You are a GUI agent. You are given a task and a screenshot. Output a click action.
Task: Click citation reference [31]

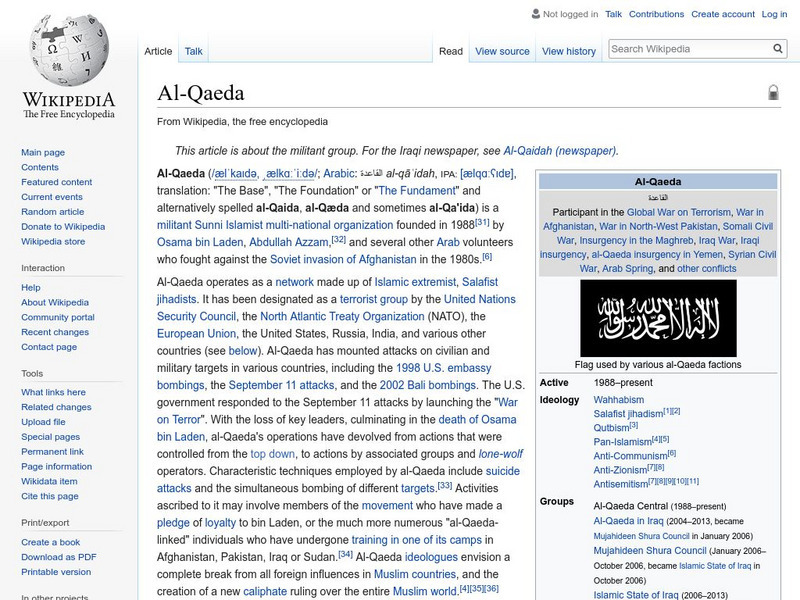[x=482, y=222]
